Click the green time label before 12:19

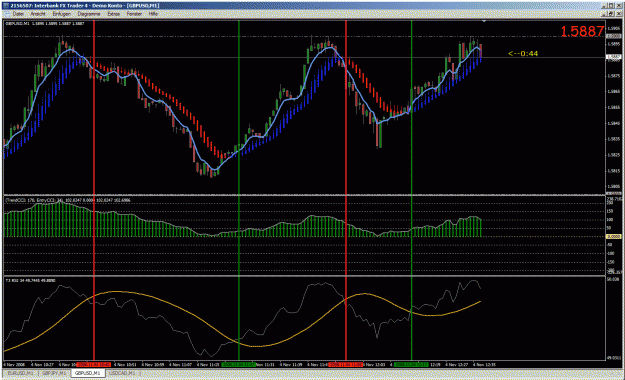411,364
